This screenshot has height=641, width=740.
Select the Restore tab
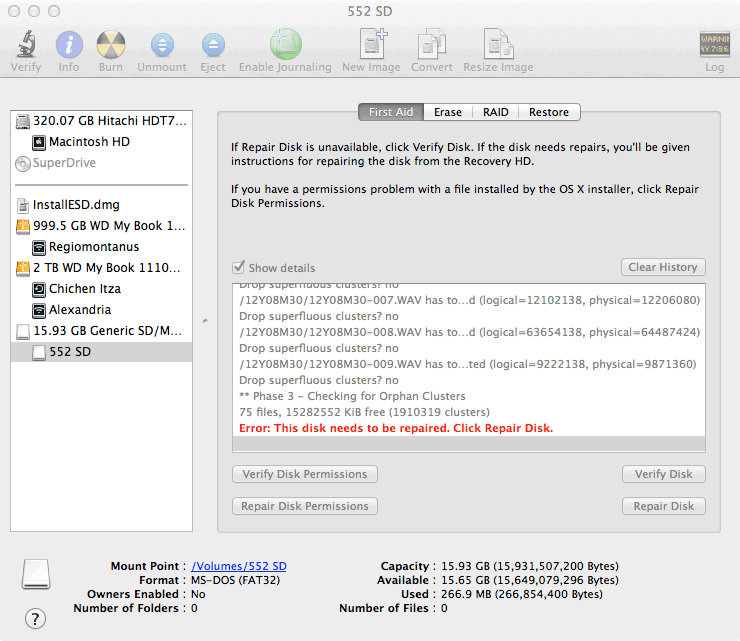(549, 113)
